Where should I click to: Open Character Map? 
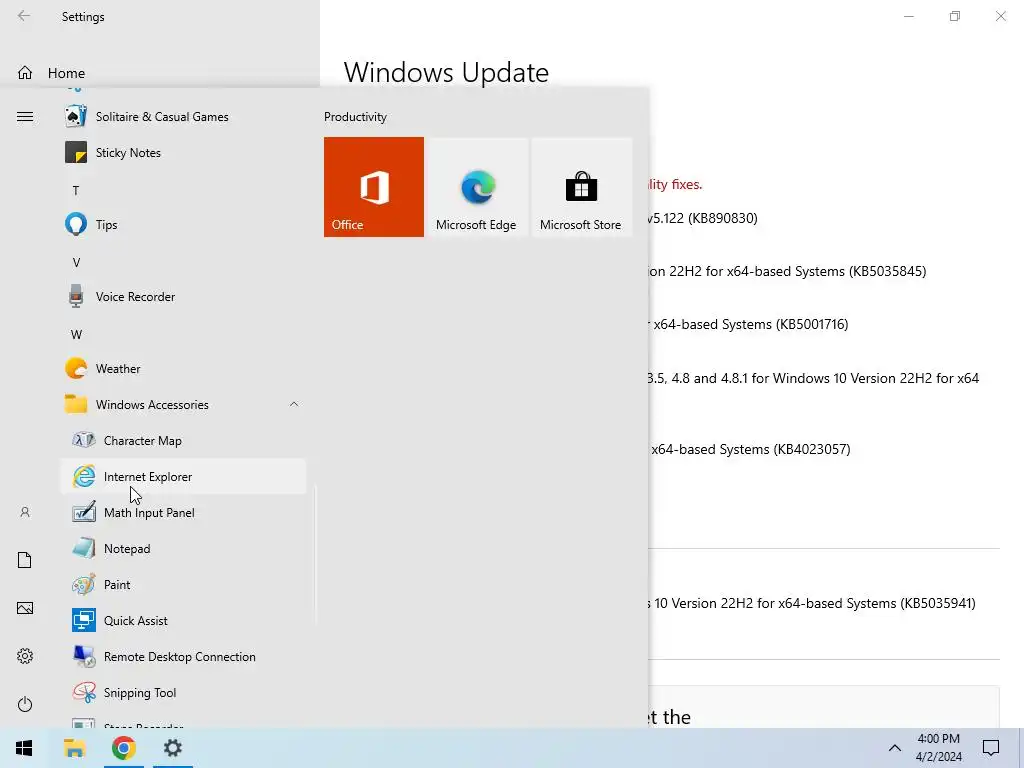pyautogui.click(x=183, y=441)
